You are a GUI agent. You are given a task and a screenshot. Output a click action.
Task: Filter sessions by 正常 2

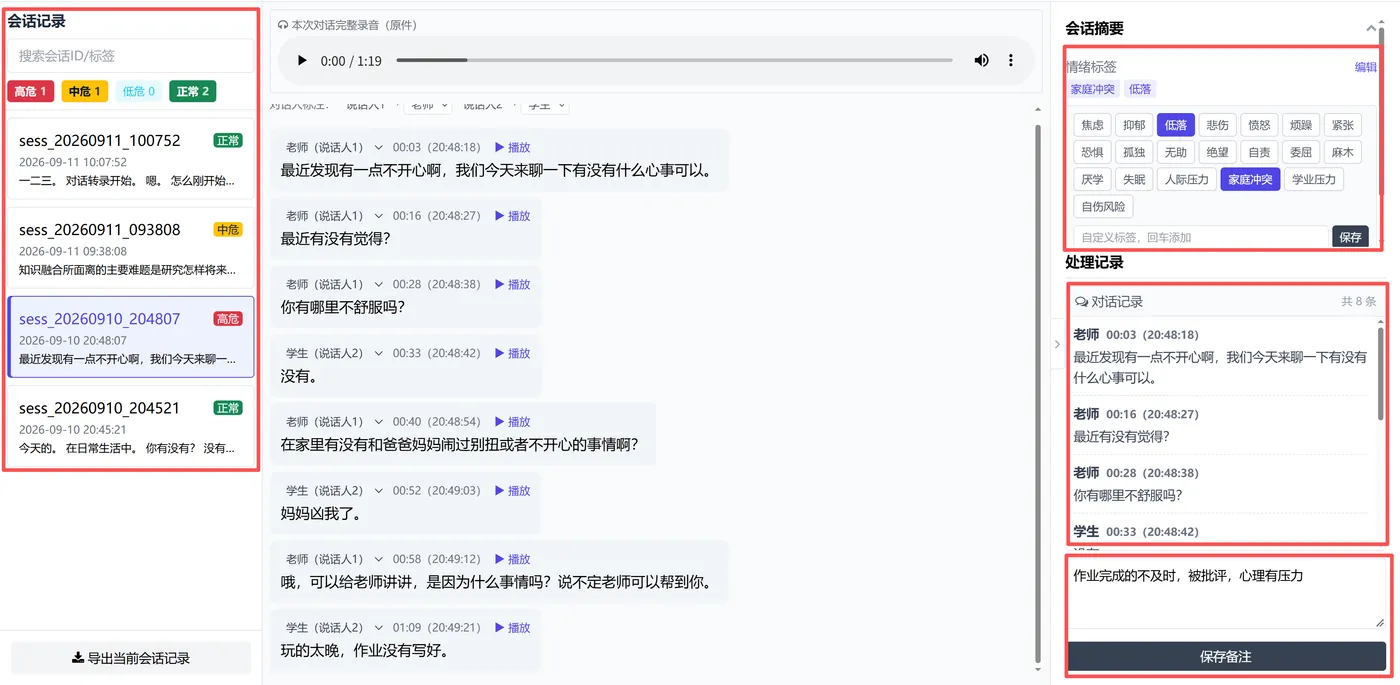193,92
